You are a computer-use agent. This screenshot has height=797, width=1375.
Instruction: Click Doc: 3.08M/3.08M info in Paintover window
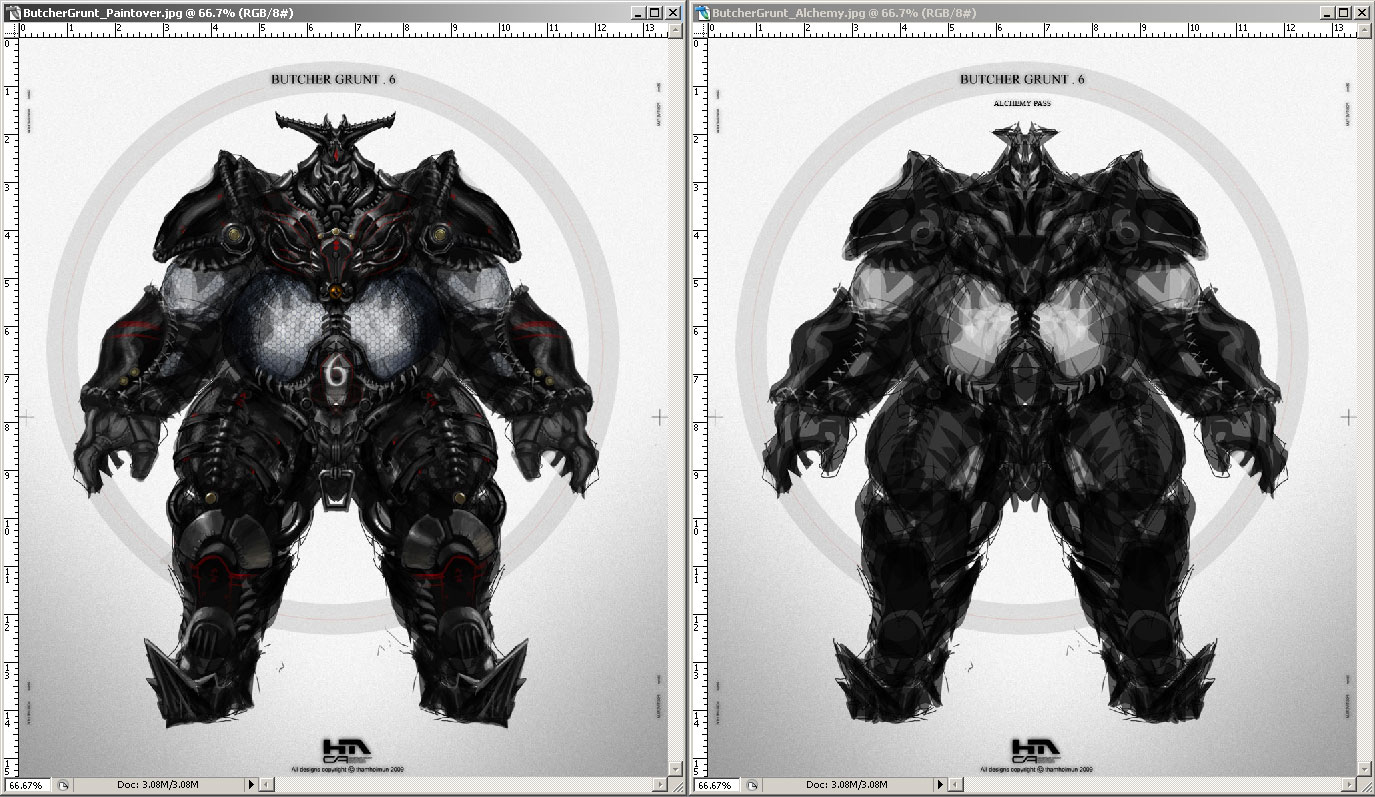point(158,785)
